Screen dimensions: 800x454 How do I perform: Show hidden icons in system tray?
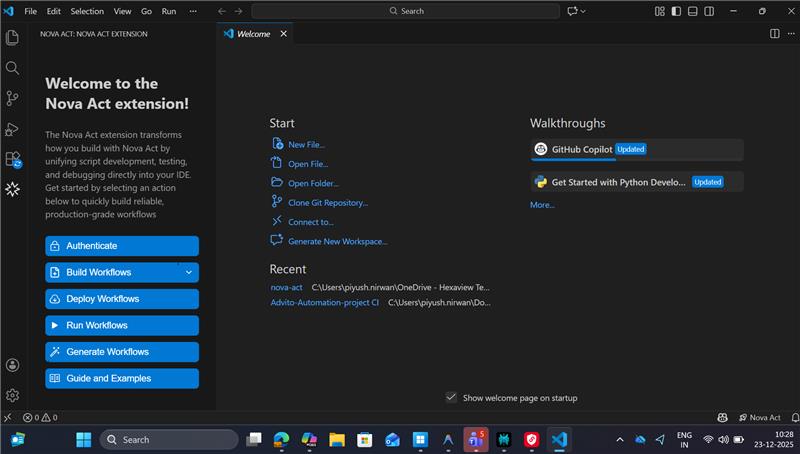tap(620, 440)
